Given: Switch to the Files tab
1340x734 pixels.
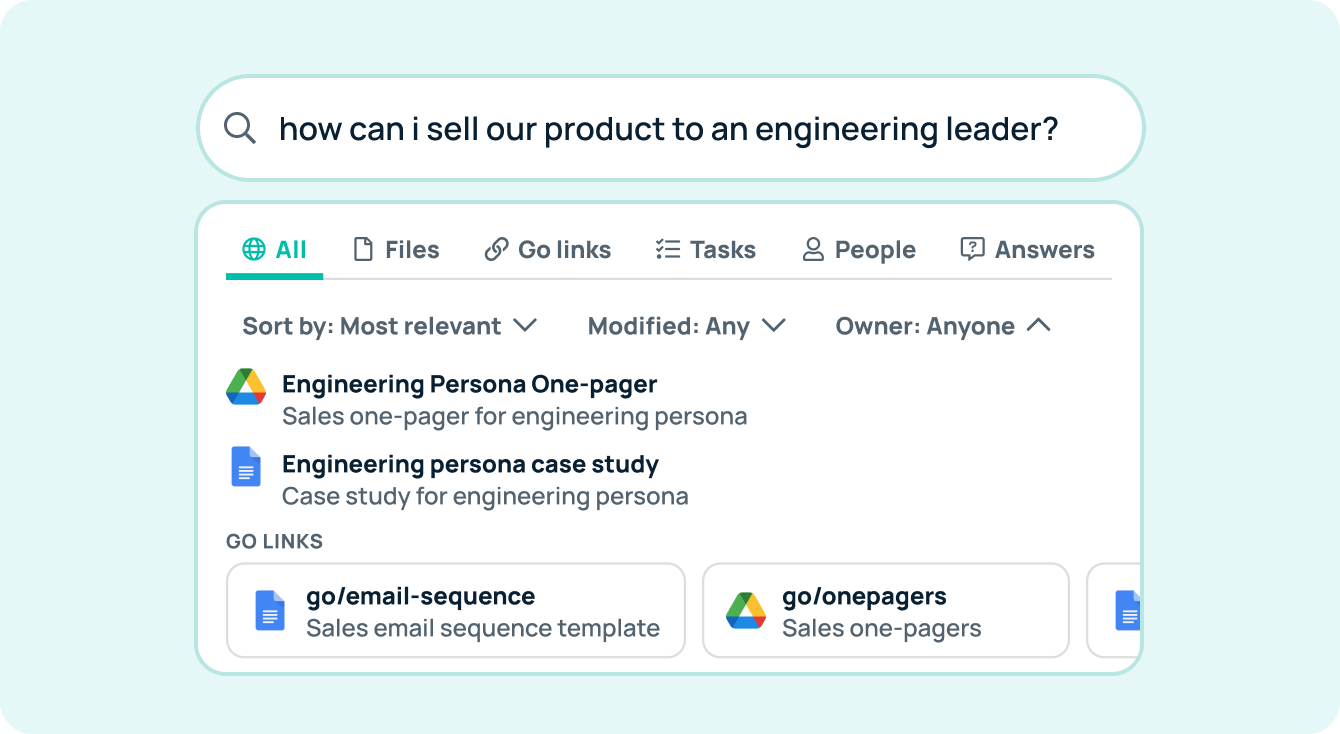Looking at the screenshot, I should [397, 249].
